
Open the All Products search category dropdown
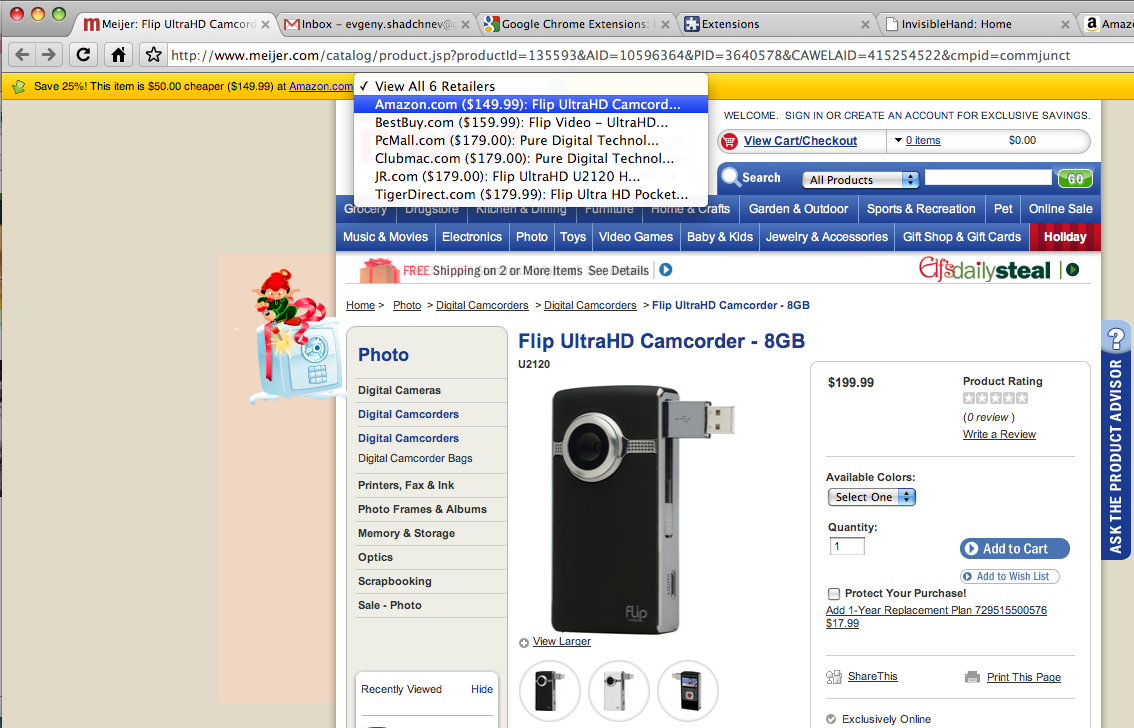coord(860,179)
